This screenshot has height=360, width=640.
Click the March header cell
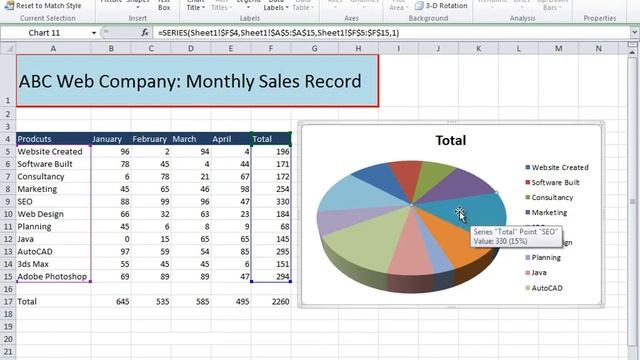191,139
